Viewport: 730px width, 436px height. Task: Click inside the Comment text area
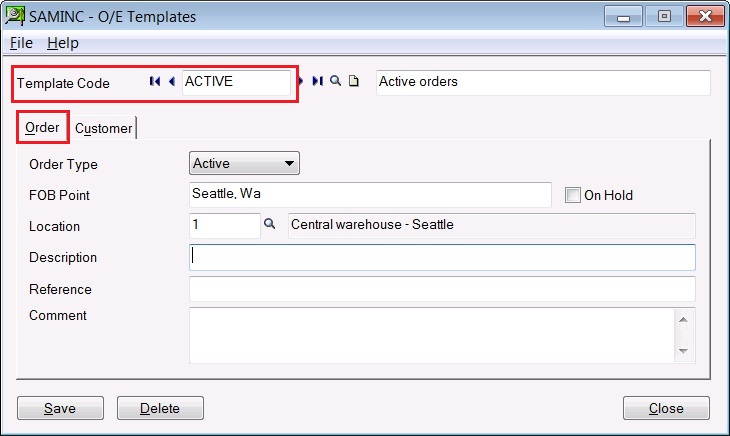tap(432, 335)
